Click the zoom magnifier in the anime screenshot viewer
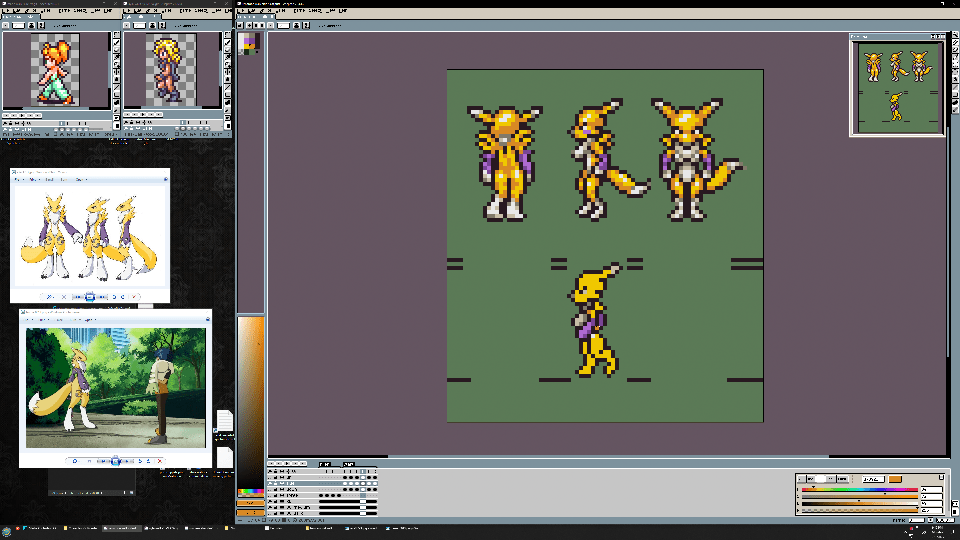The width and height of the screenshot is (960, 540). point(74,461)
